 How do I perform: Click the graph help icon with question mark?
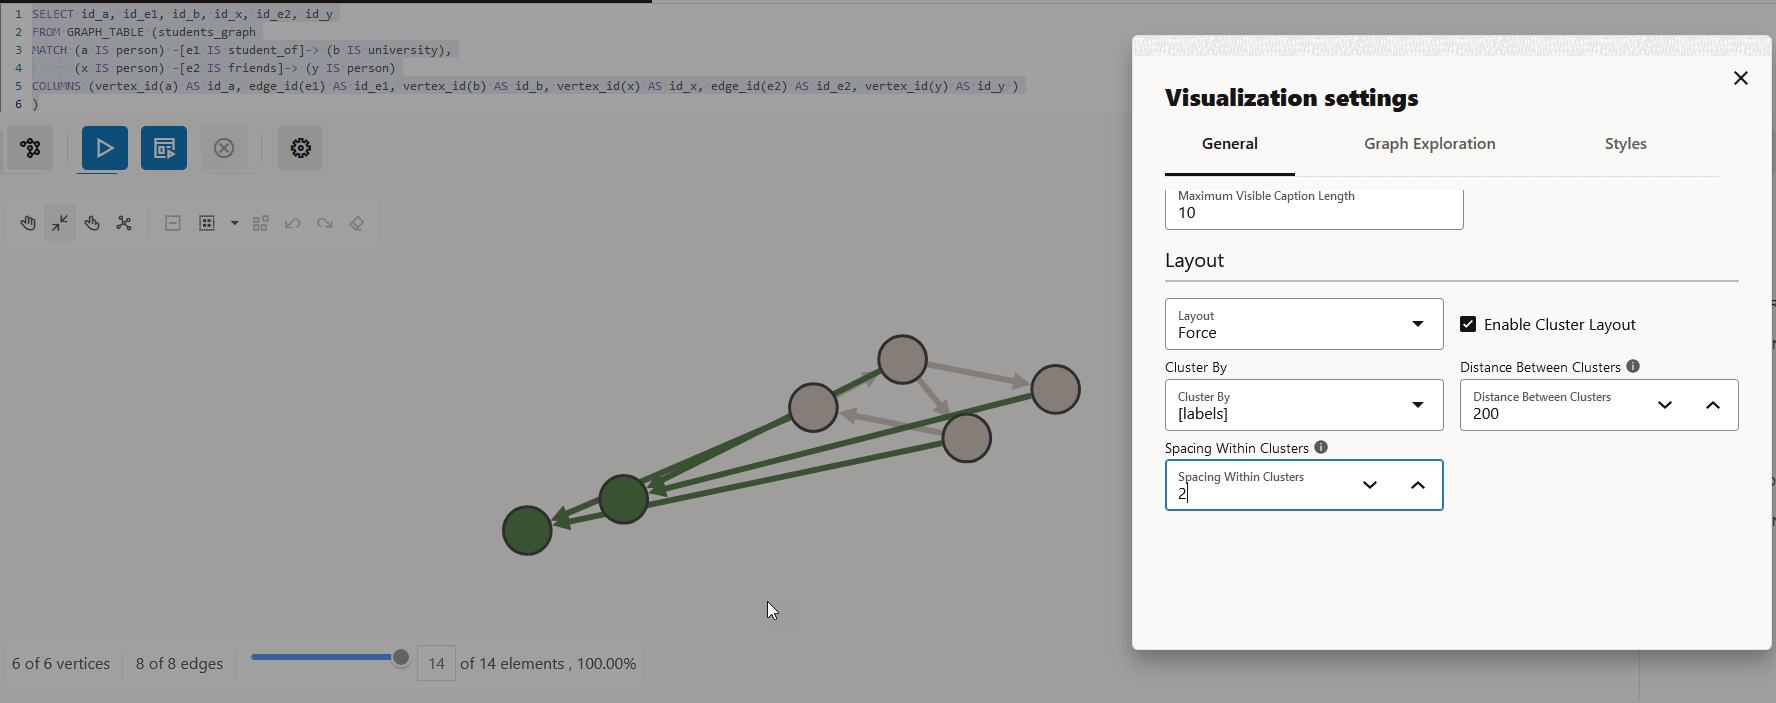(30, 148)
